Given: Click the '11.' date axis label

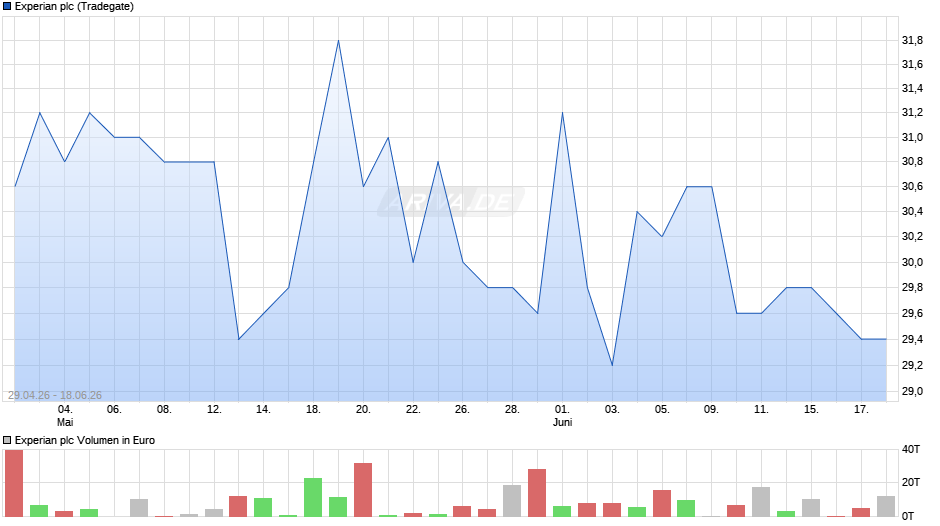Looking at the screenshot, I should click(x=761, y=409).
